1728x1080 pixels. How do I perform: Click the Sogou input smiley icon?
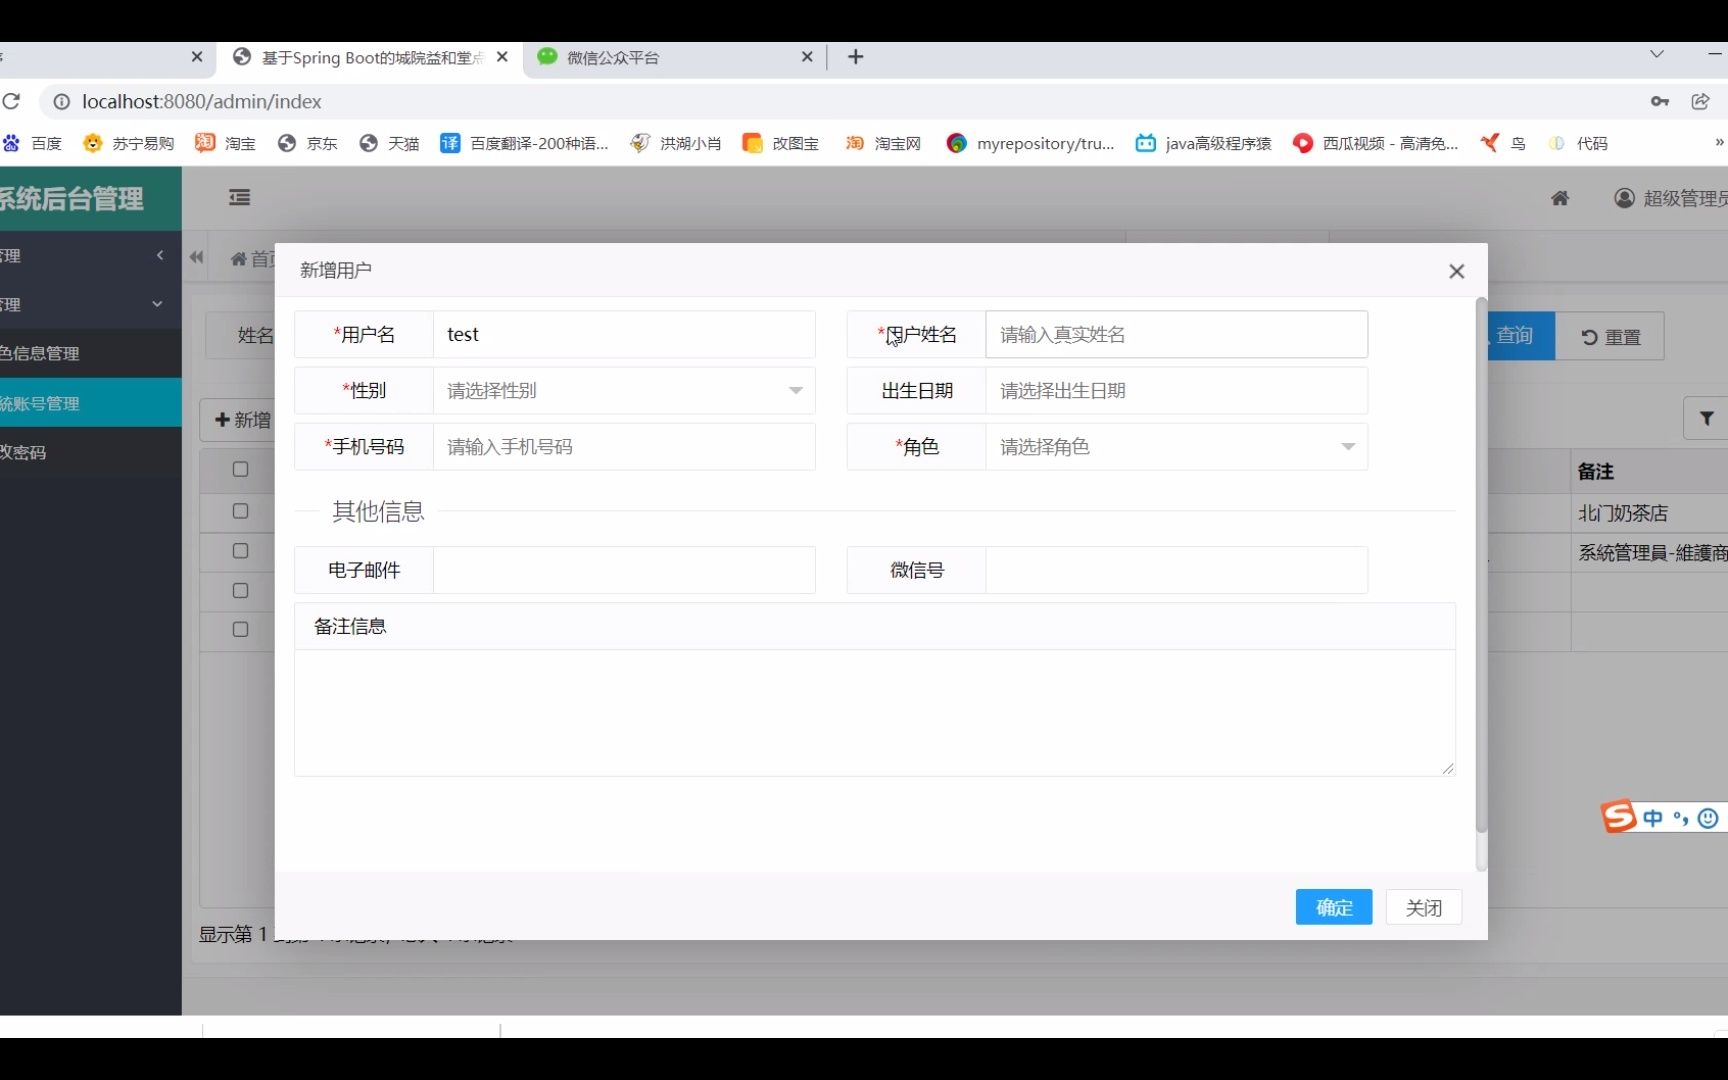[1709, 816]
